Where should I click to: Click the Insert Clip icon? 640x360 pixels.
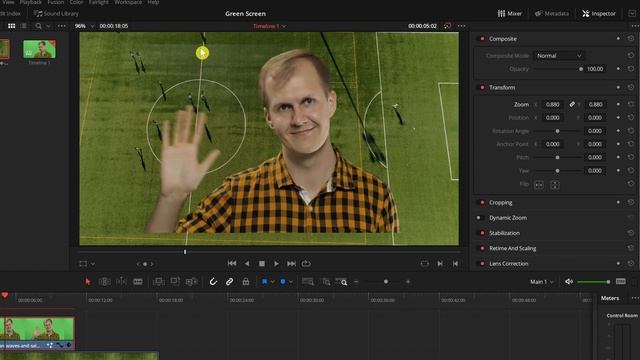tap(158, 282)
